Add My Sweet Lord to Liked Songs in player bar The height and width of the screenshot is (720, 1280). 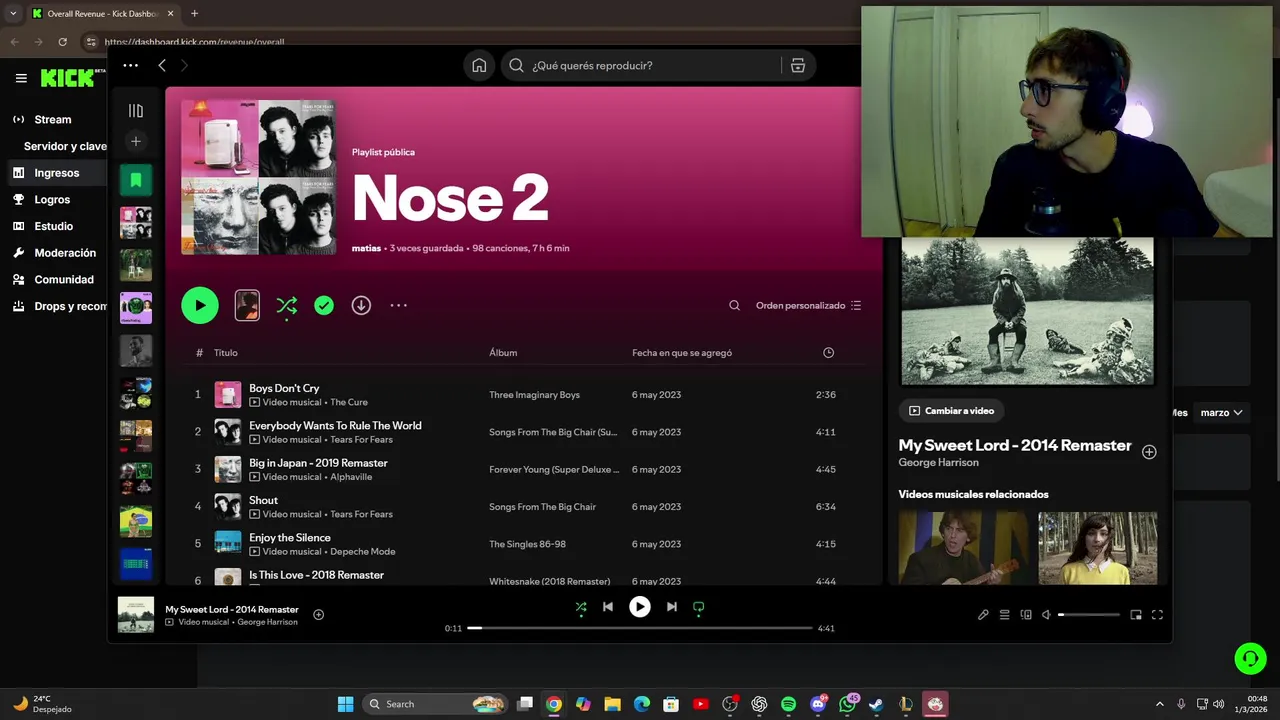tap(319, 615)
